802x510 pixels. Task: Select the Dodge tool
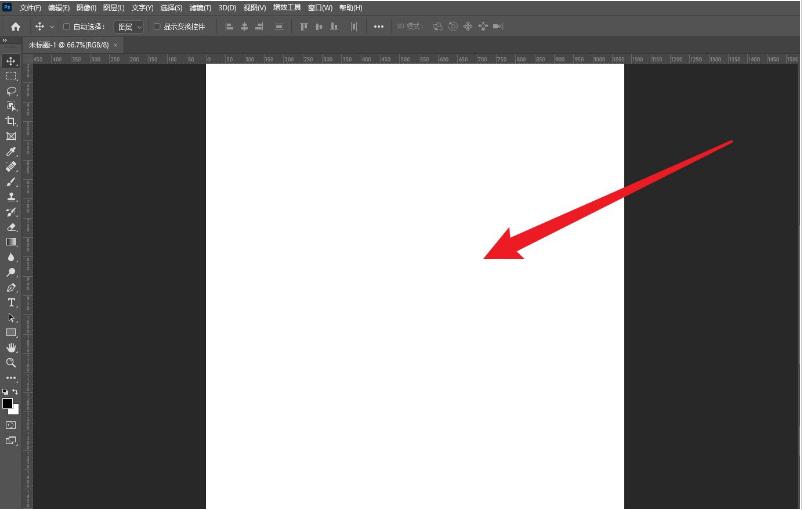tap(11, 272)
